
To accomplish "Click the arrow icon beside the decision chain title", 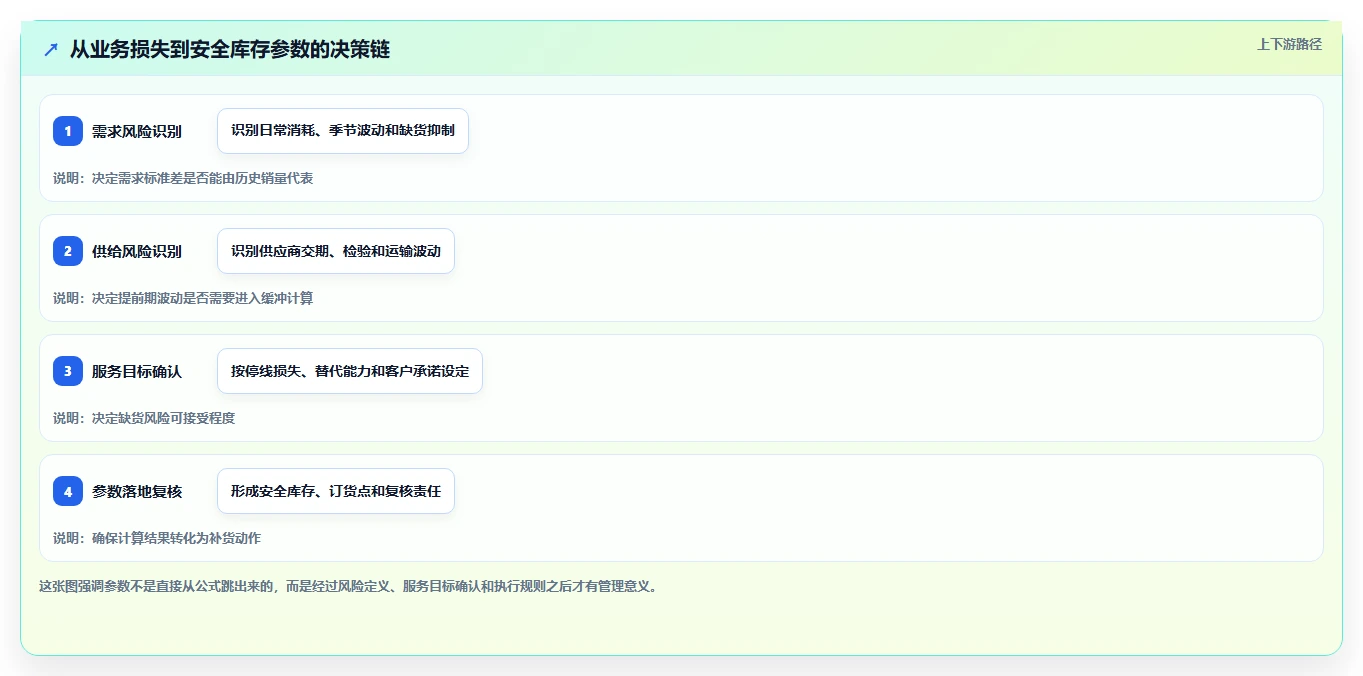I will click(x=51, y=49).
